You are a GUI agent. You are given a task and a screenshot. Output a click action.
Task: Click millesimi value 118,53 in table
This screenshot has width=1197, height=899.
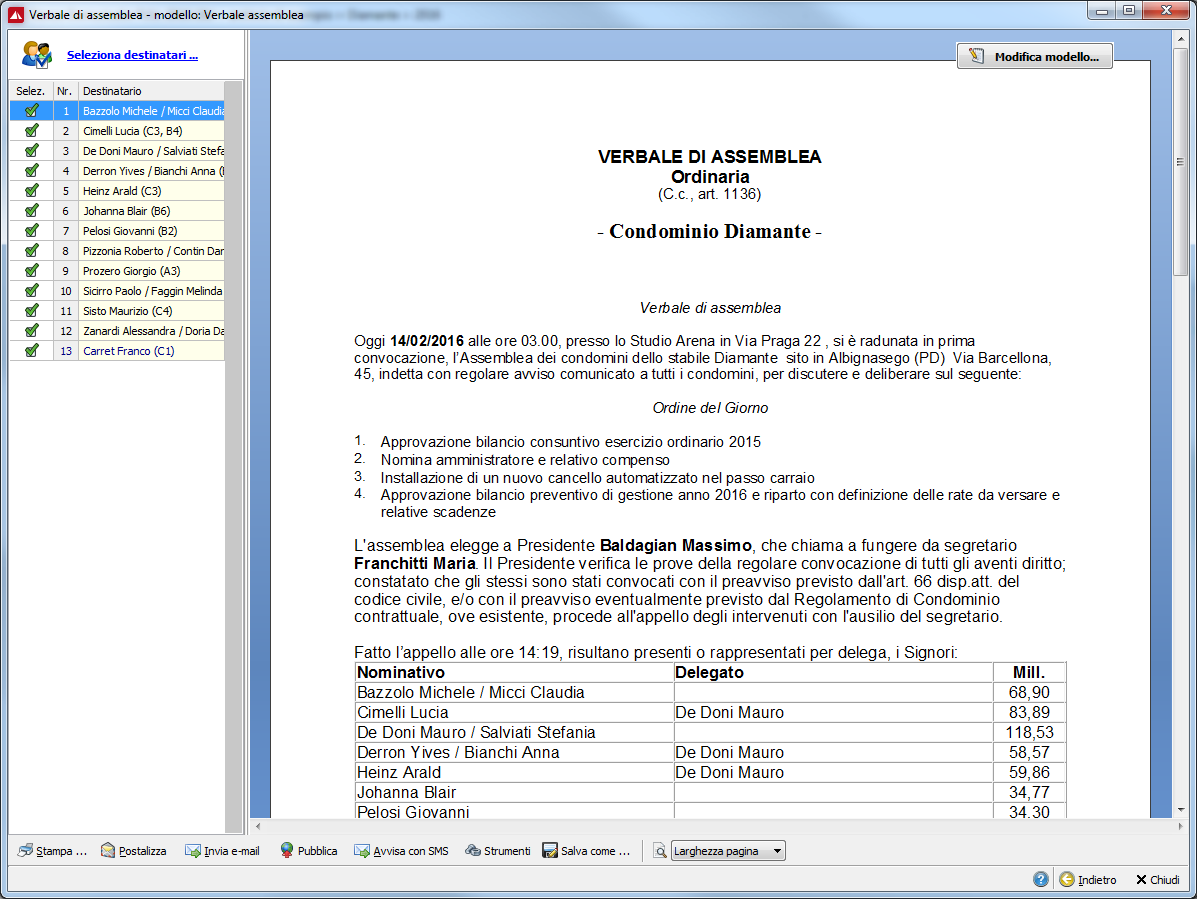pos(1029,732)
